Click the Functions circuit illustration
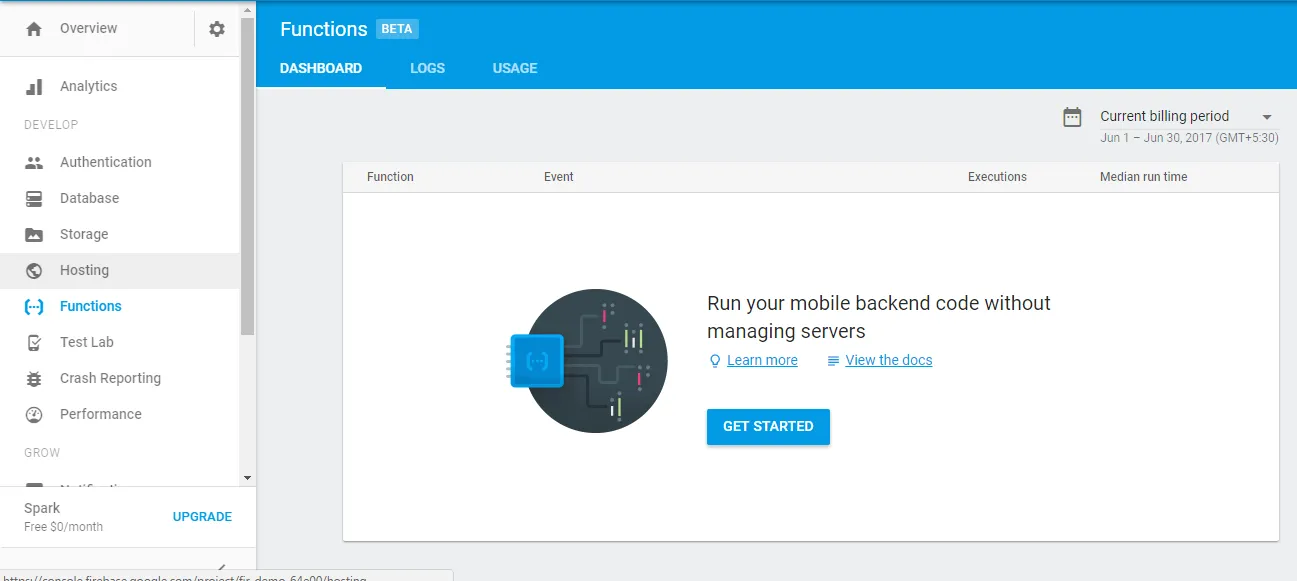 tap(588, 361)
